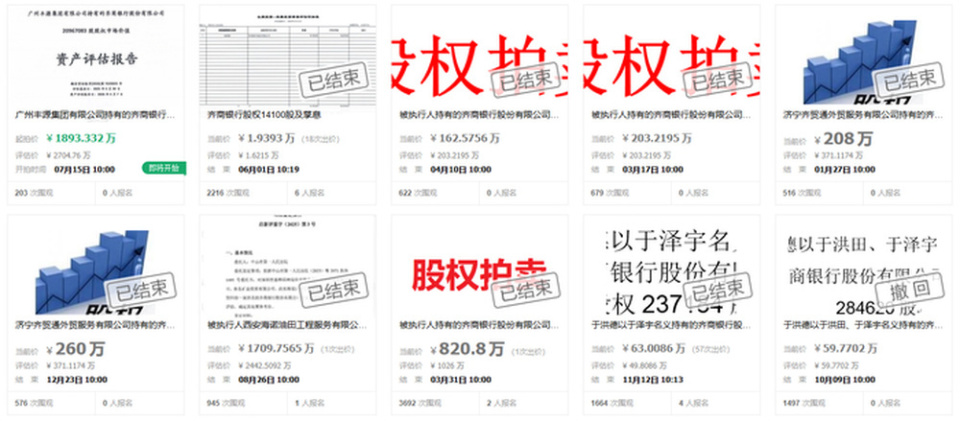Click the current price ¥59.7702万
Image resolution: width=960 pixels, height=421 pixels.
(x=846, y=348)
